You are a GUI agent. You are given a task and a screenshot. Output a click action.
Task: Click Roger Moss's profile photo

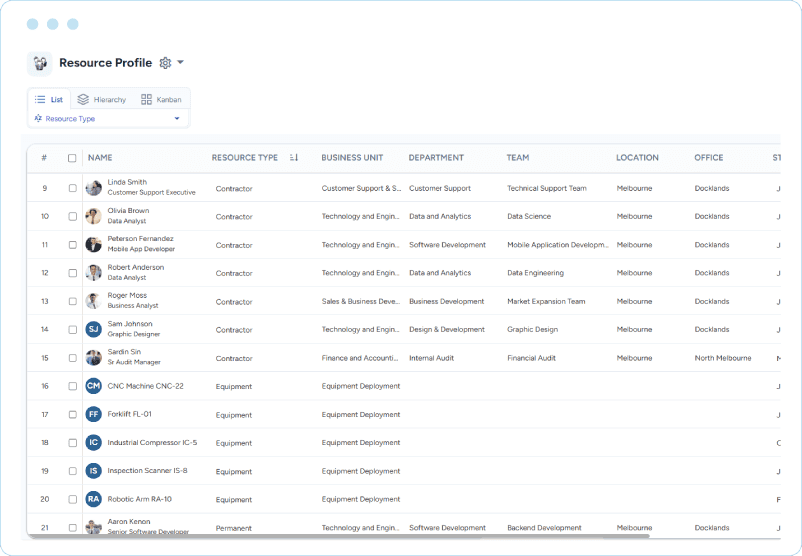coord(93,301)
